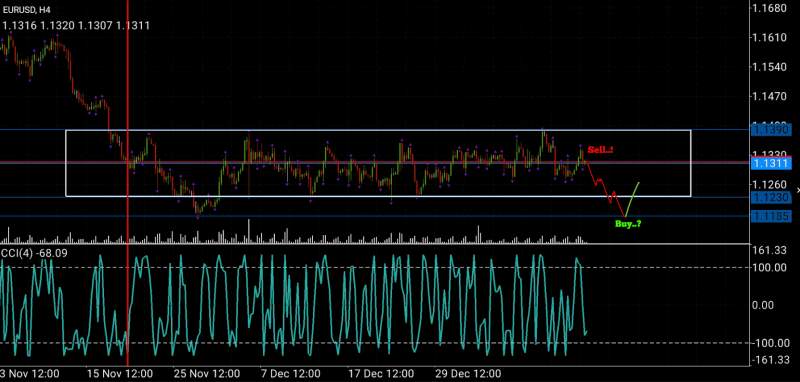The image size is (800, 382).
Task: Click the 7 Dec 12:00 time label
Action: click(290, 374)
